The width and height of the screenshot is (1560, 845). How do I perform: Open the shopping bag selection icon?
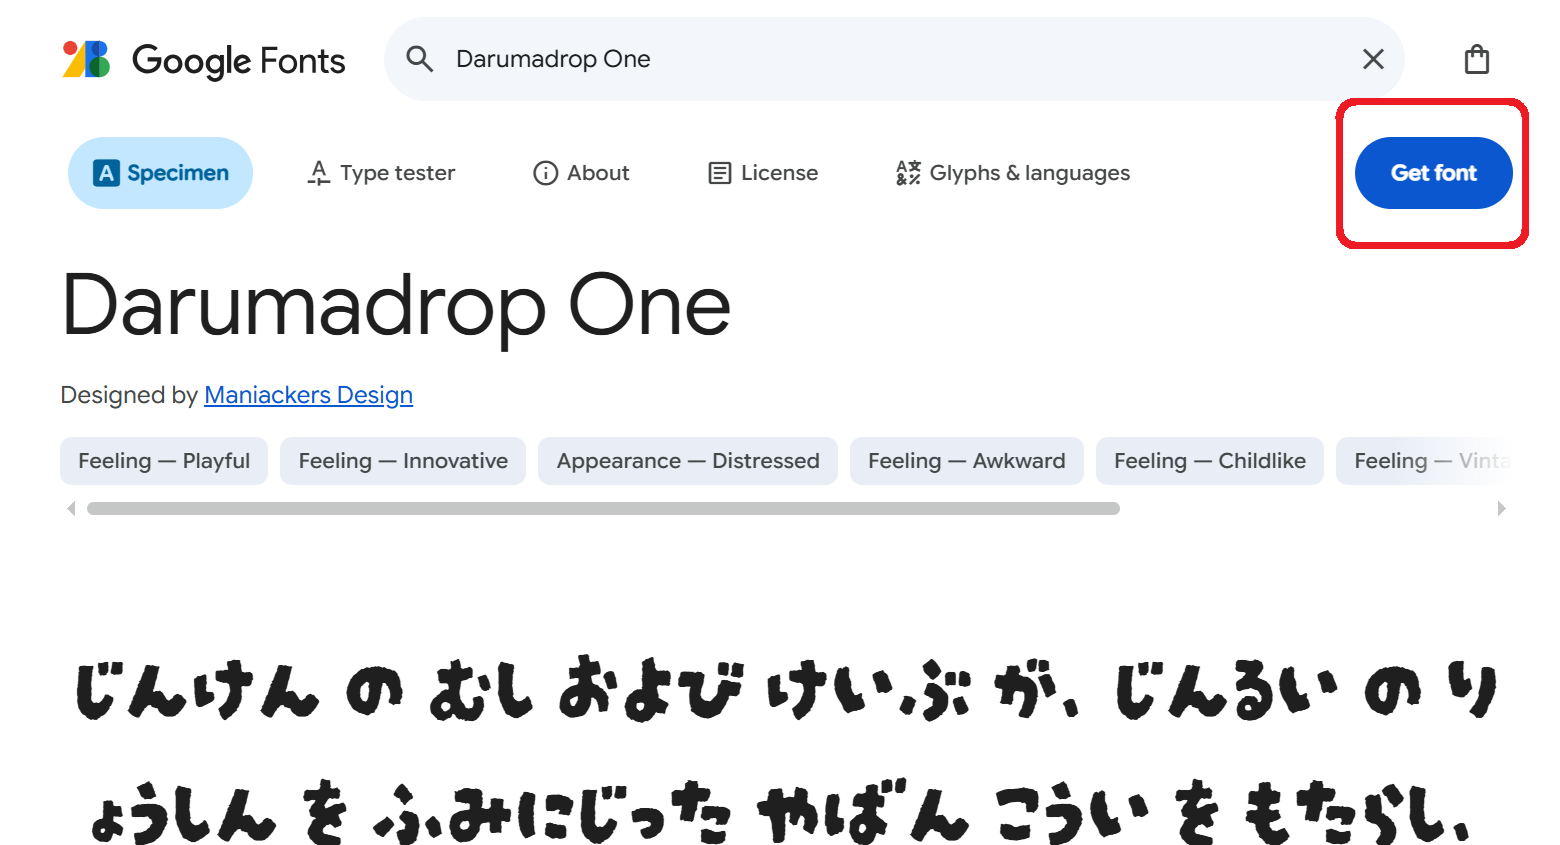[1476, 59]
